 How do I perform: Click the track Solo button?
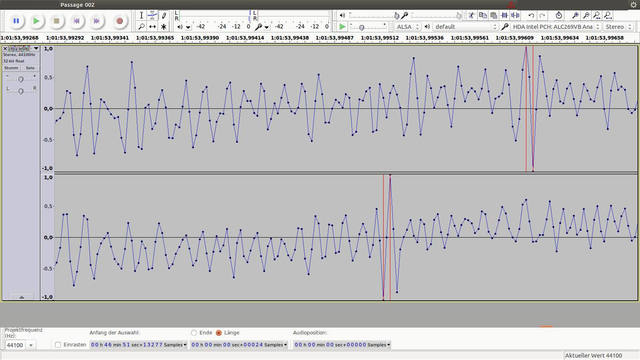(30, 68)
